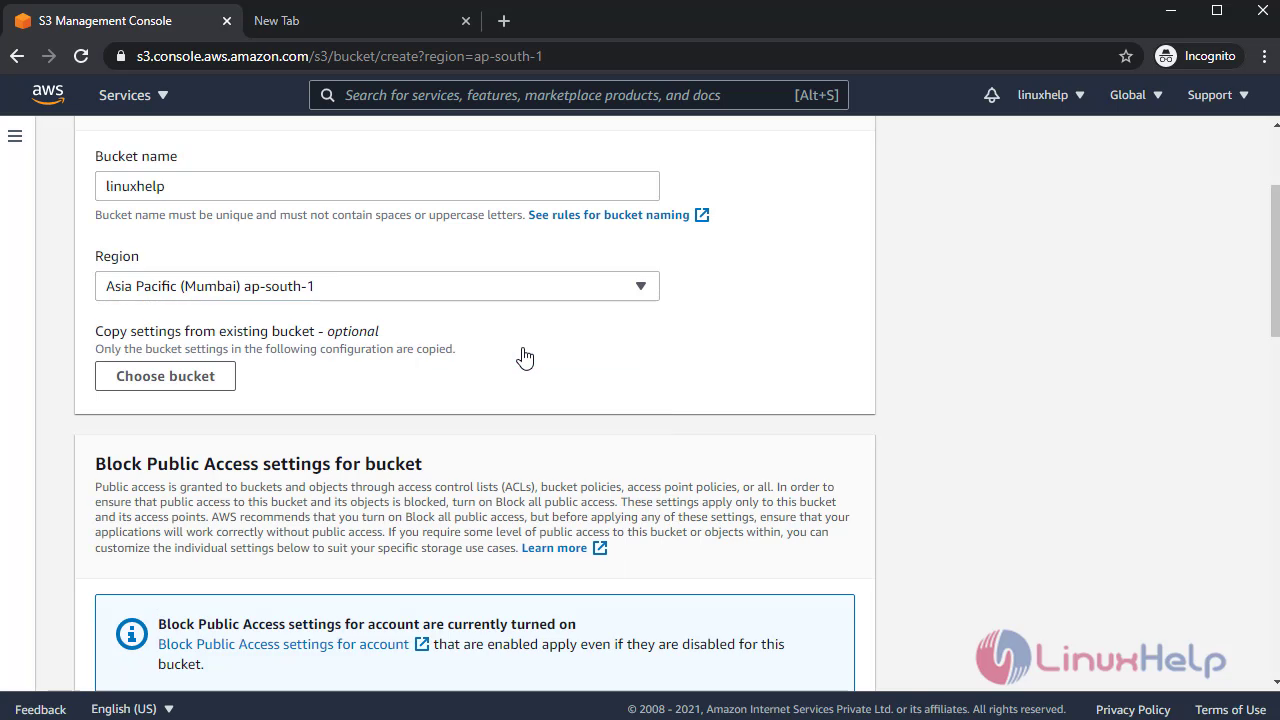Screen dimensions: 1280x720
Task: Click the S3 tab favicon
Action: point(23,21)
